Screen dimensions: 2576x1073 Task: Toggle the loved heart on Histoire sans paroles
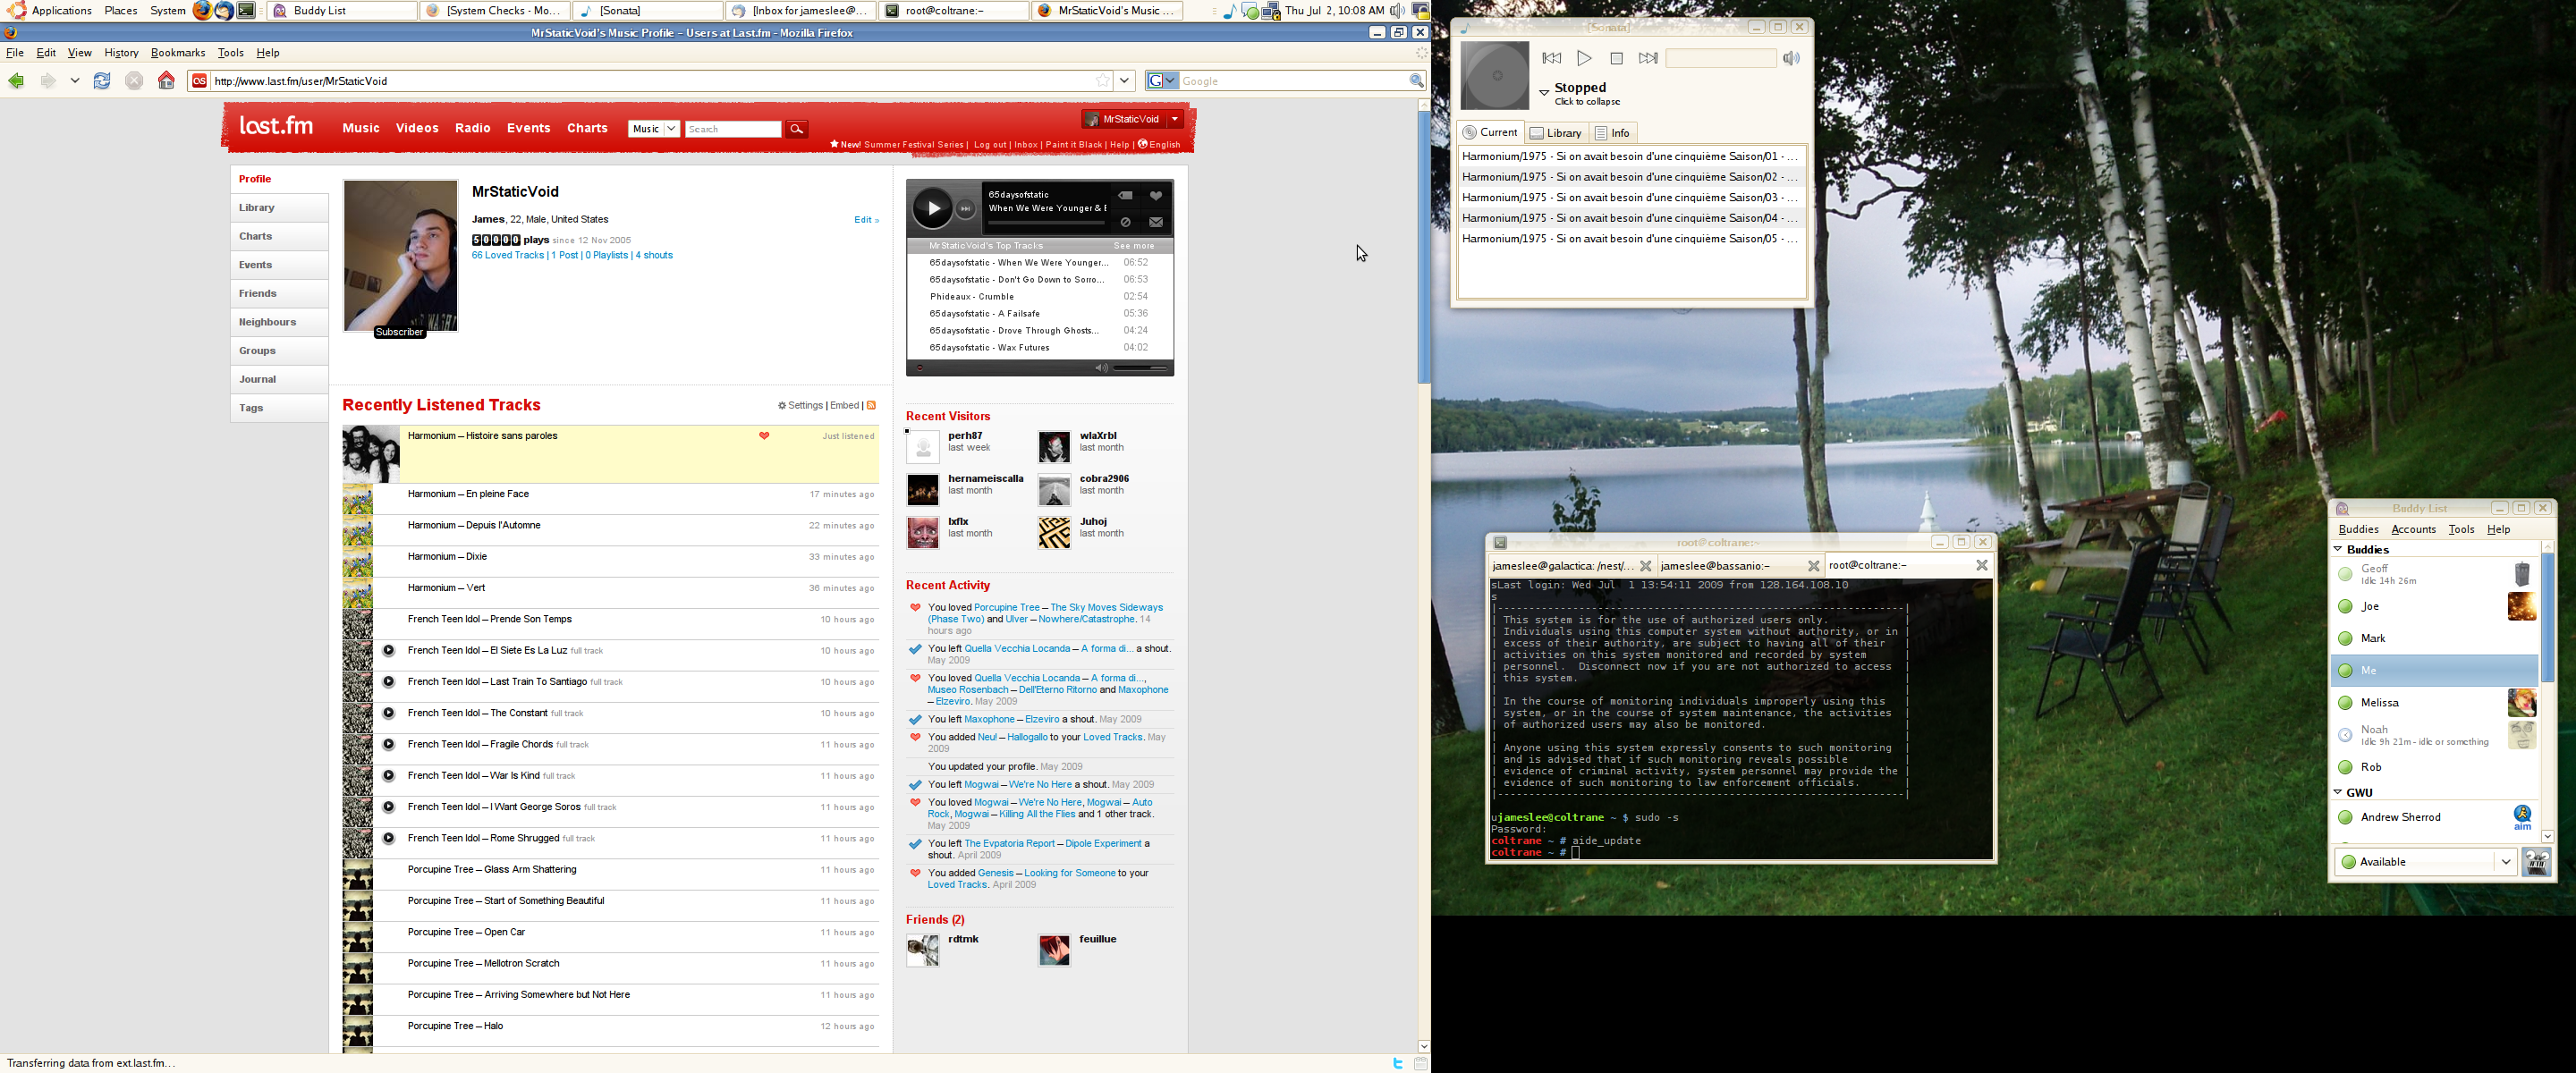764,436
